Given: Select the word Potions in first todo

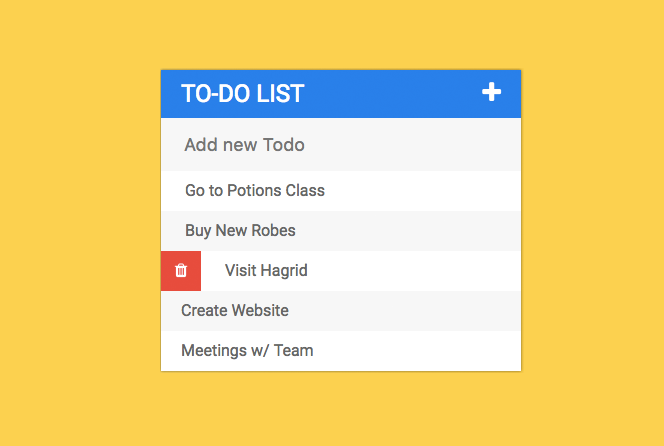Looking at the screenshot, I should (254, 191).
